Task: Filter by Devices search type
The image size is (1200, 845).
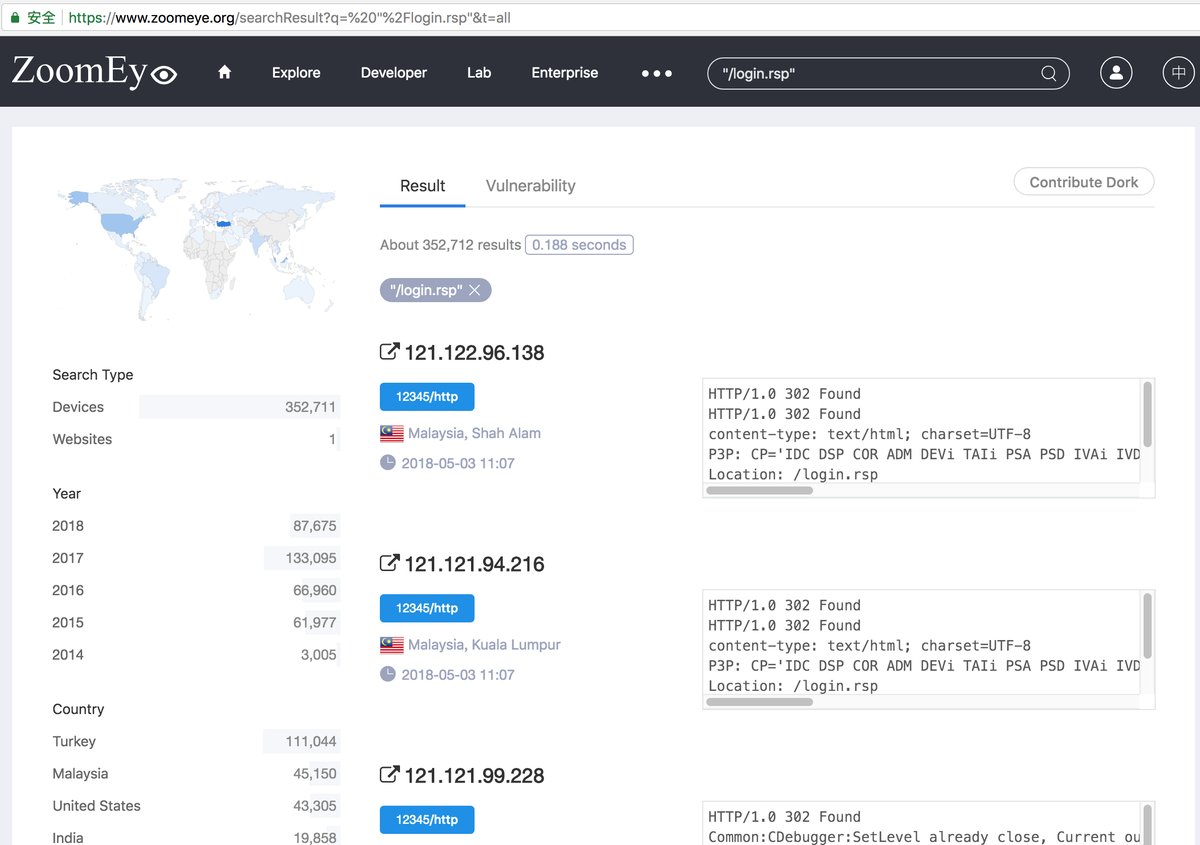Action: pos(196,407)
